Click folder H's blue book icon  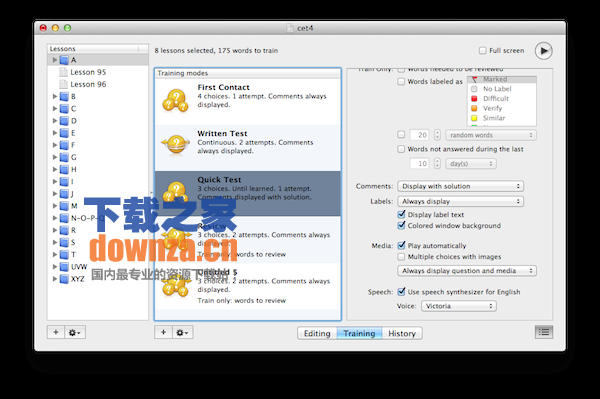(64, 169)
